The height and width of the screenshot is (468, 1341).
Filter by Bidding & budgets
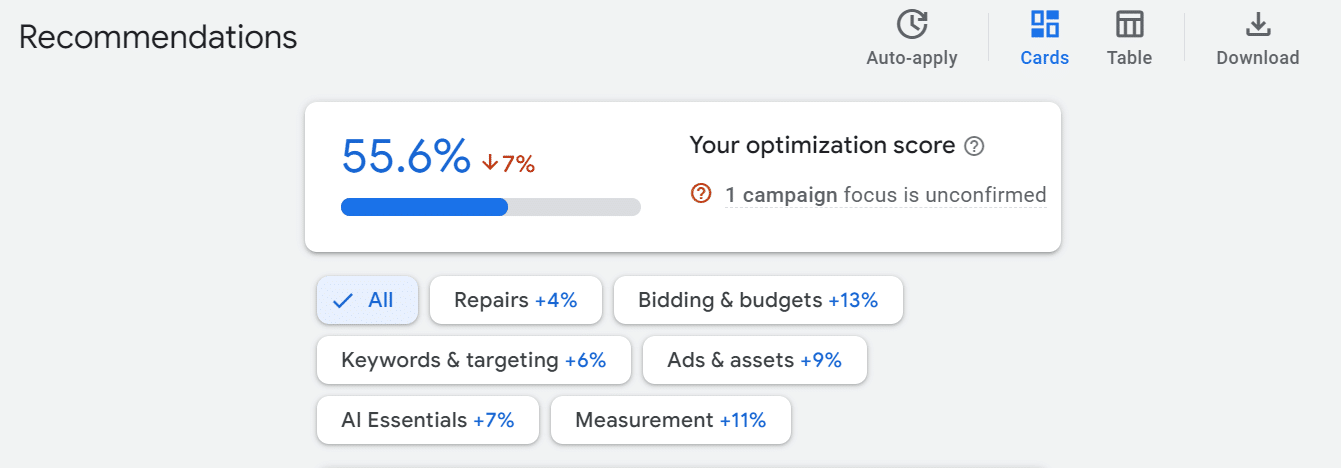pyautogui.click(x=757, y=300)
